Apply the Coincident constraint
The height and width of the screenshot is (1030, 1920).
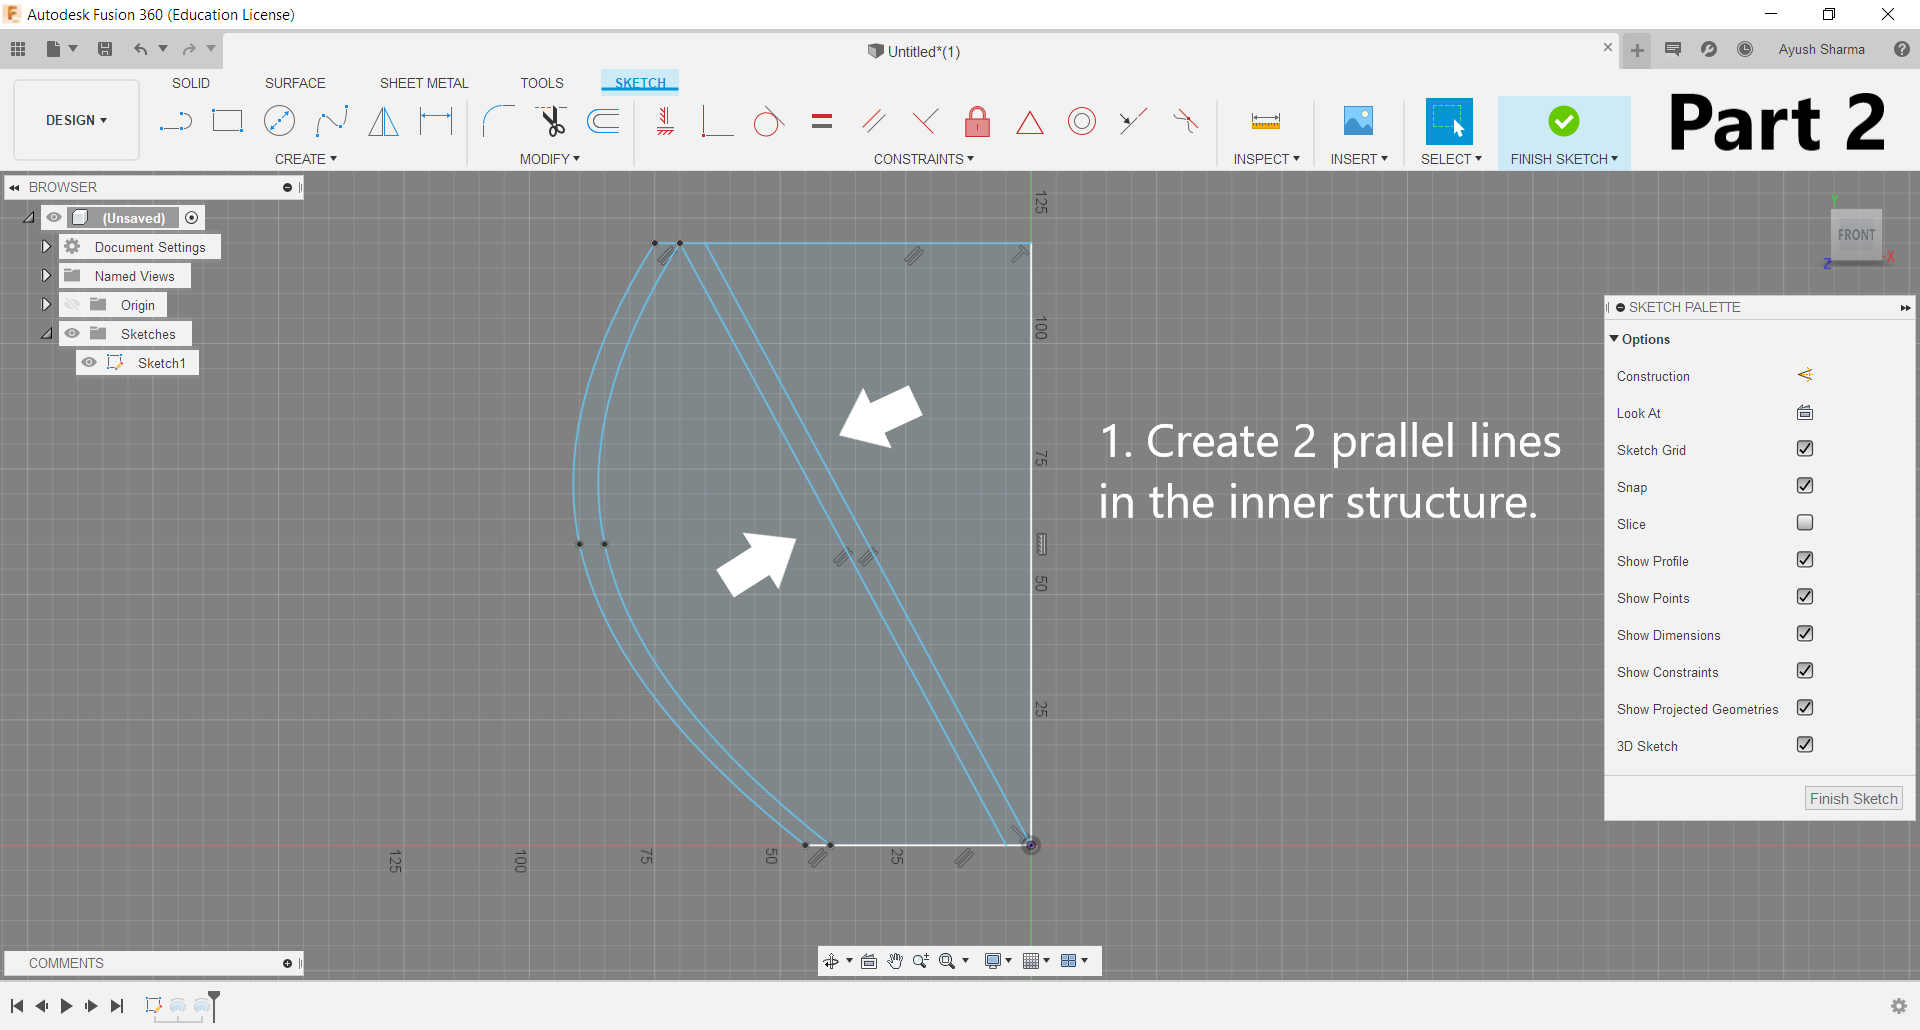717,122
